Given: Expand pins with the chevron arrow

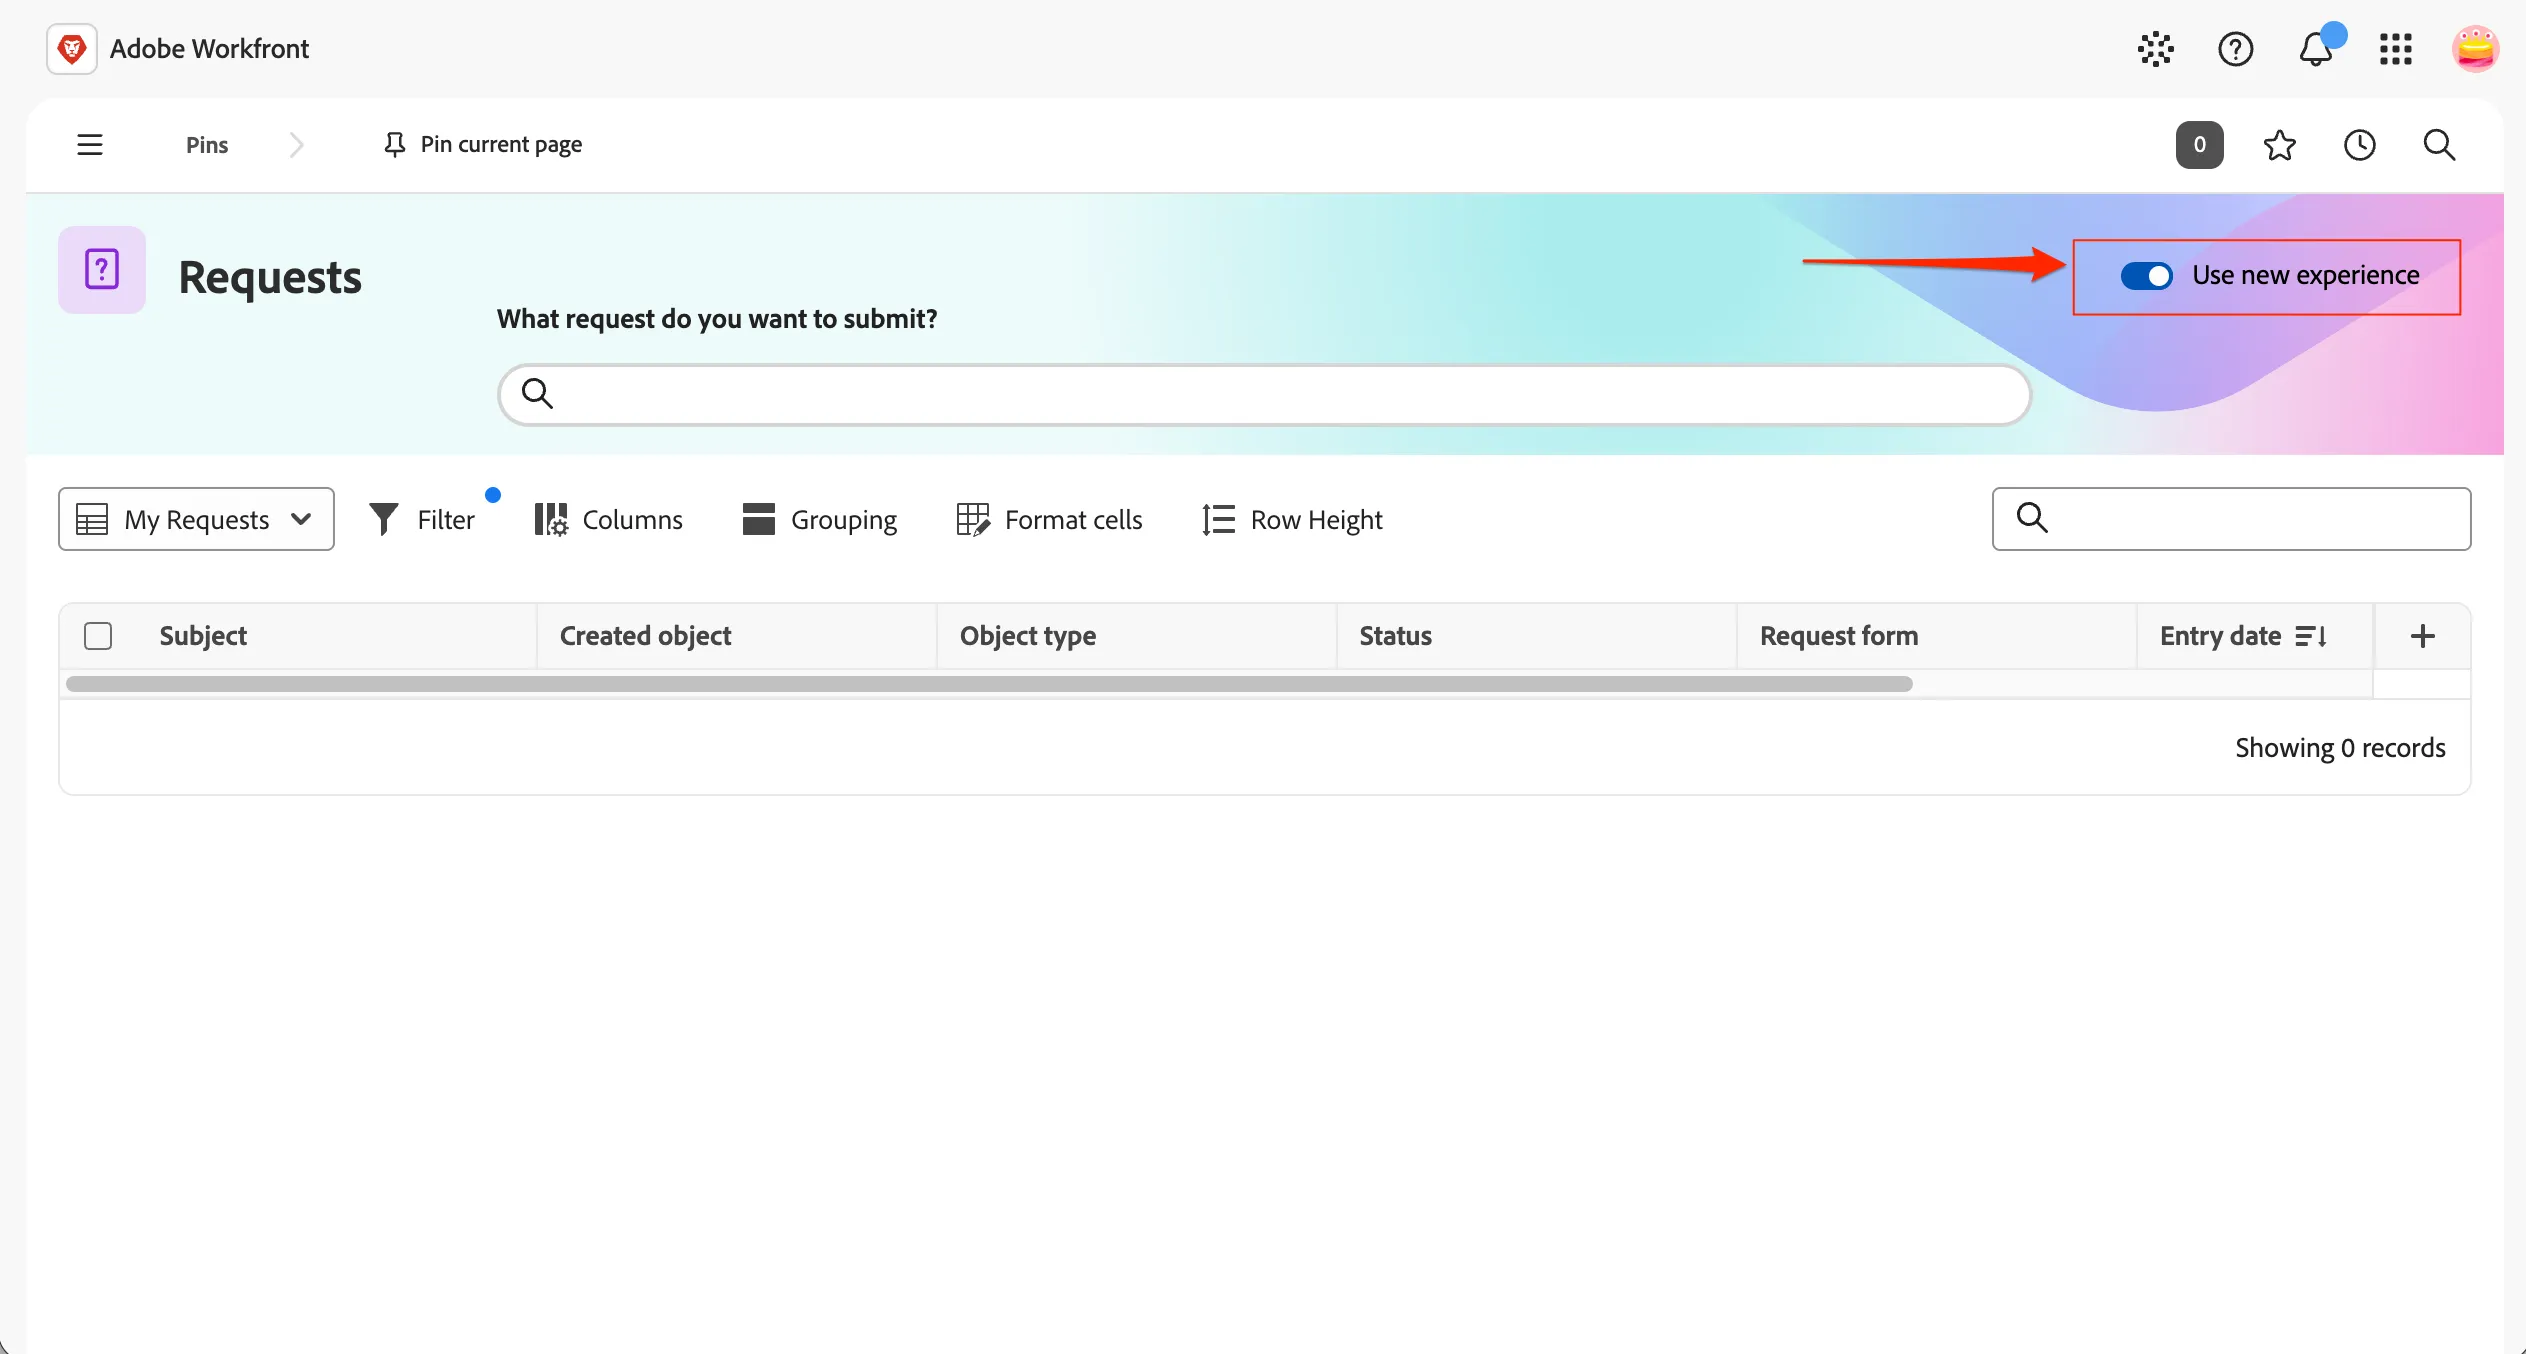Looking at the screenshot, I should 296,145.
